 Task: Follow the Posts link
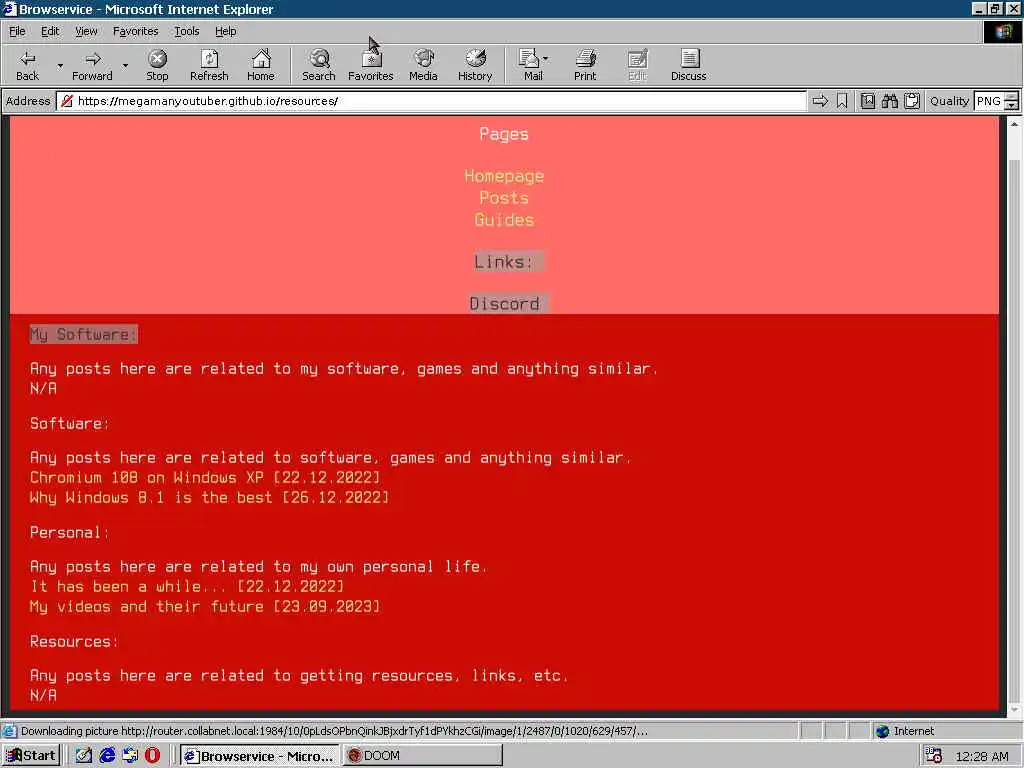click(x=504, y=198)
